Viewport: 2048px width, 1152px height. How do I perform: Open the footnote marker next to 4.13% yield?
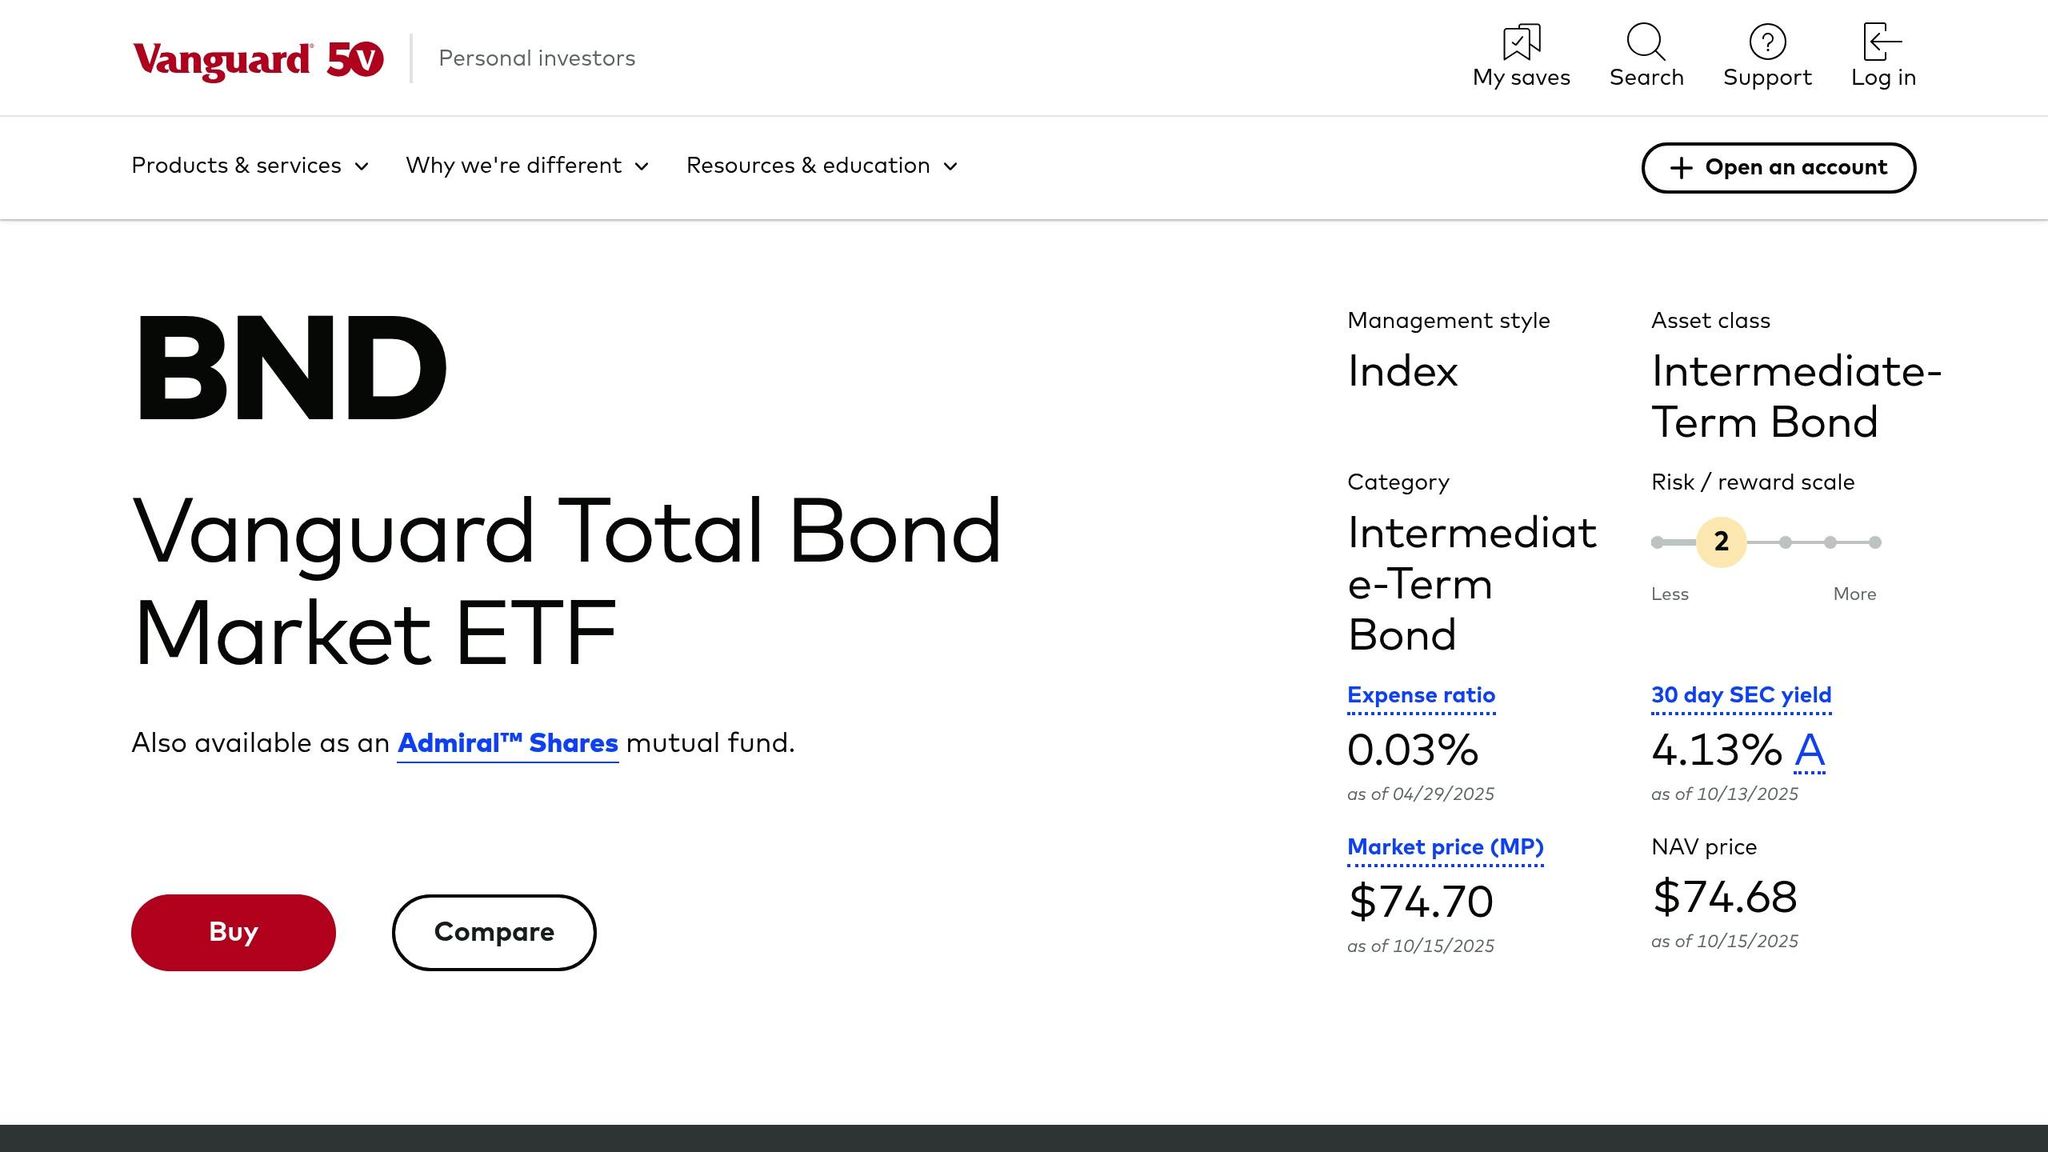[x=1810, y=752]
